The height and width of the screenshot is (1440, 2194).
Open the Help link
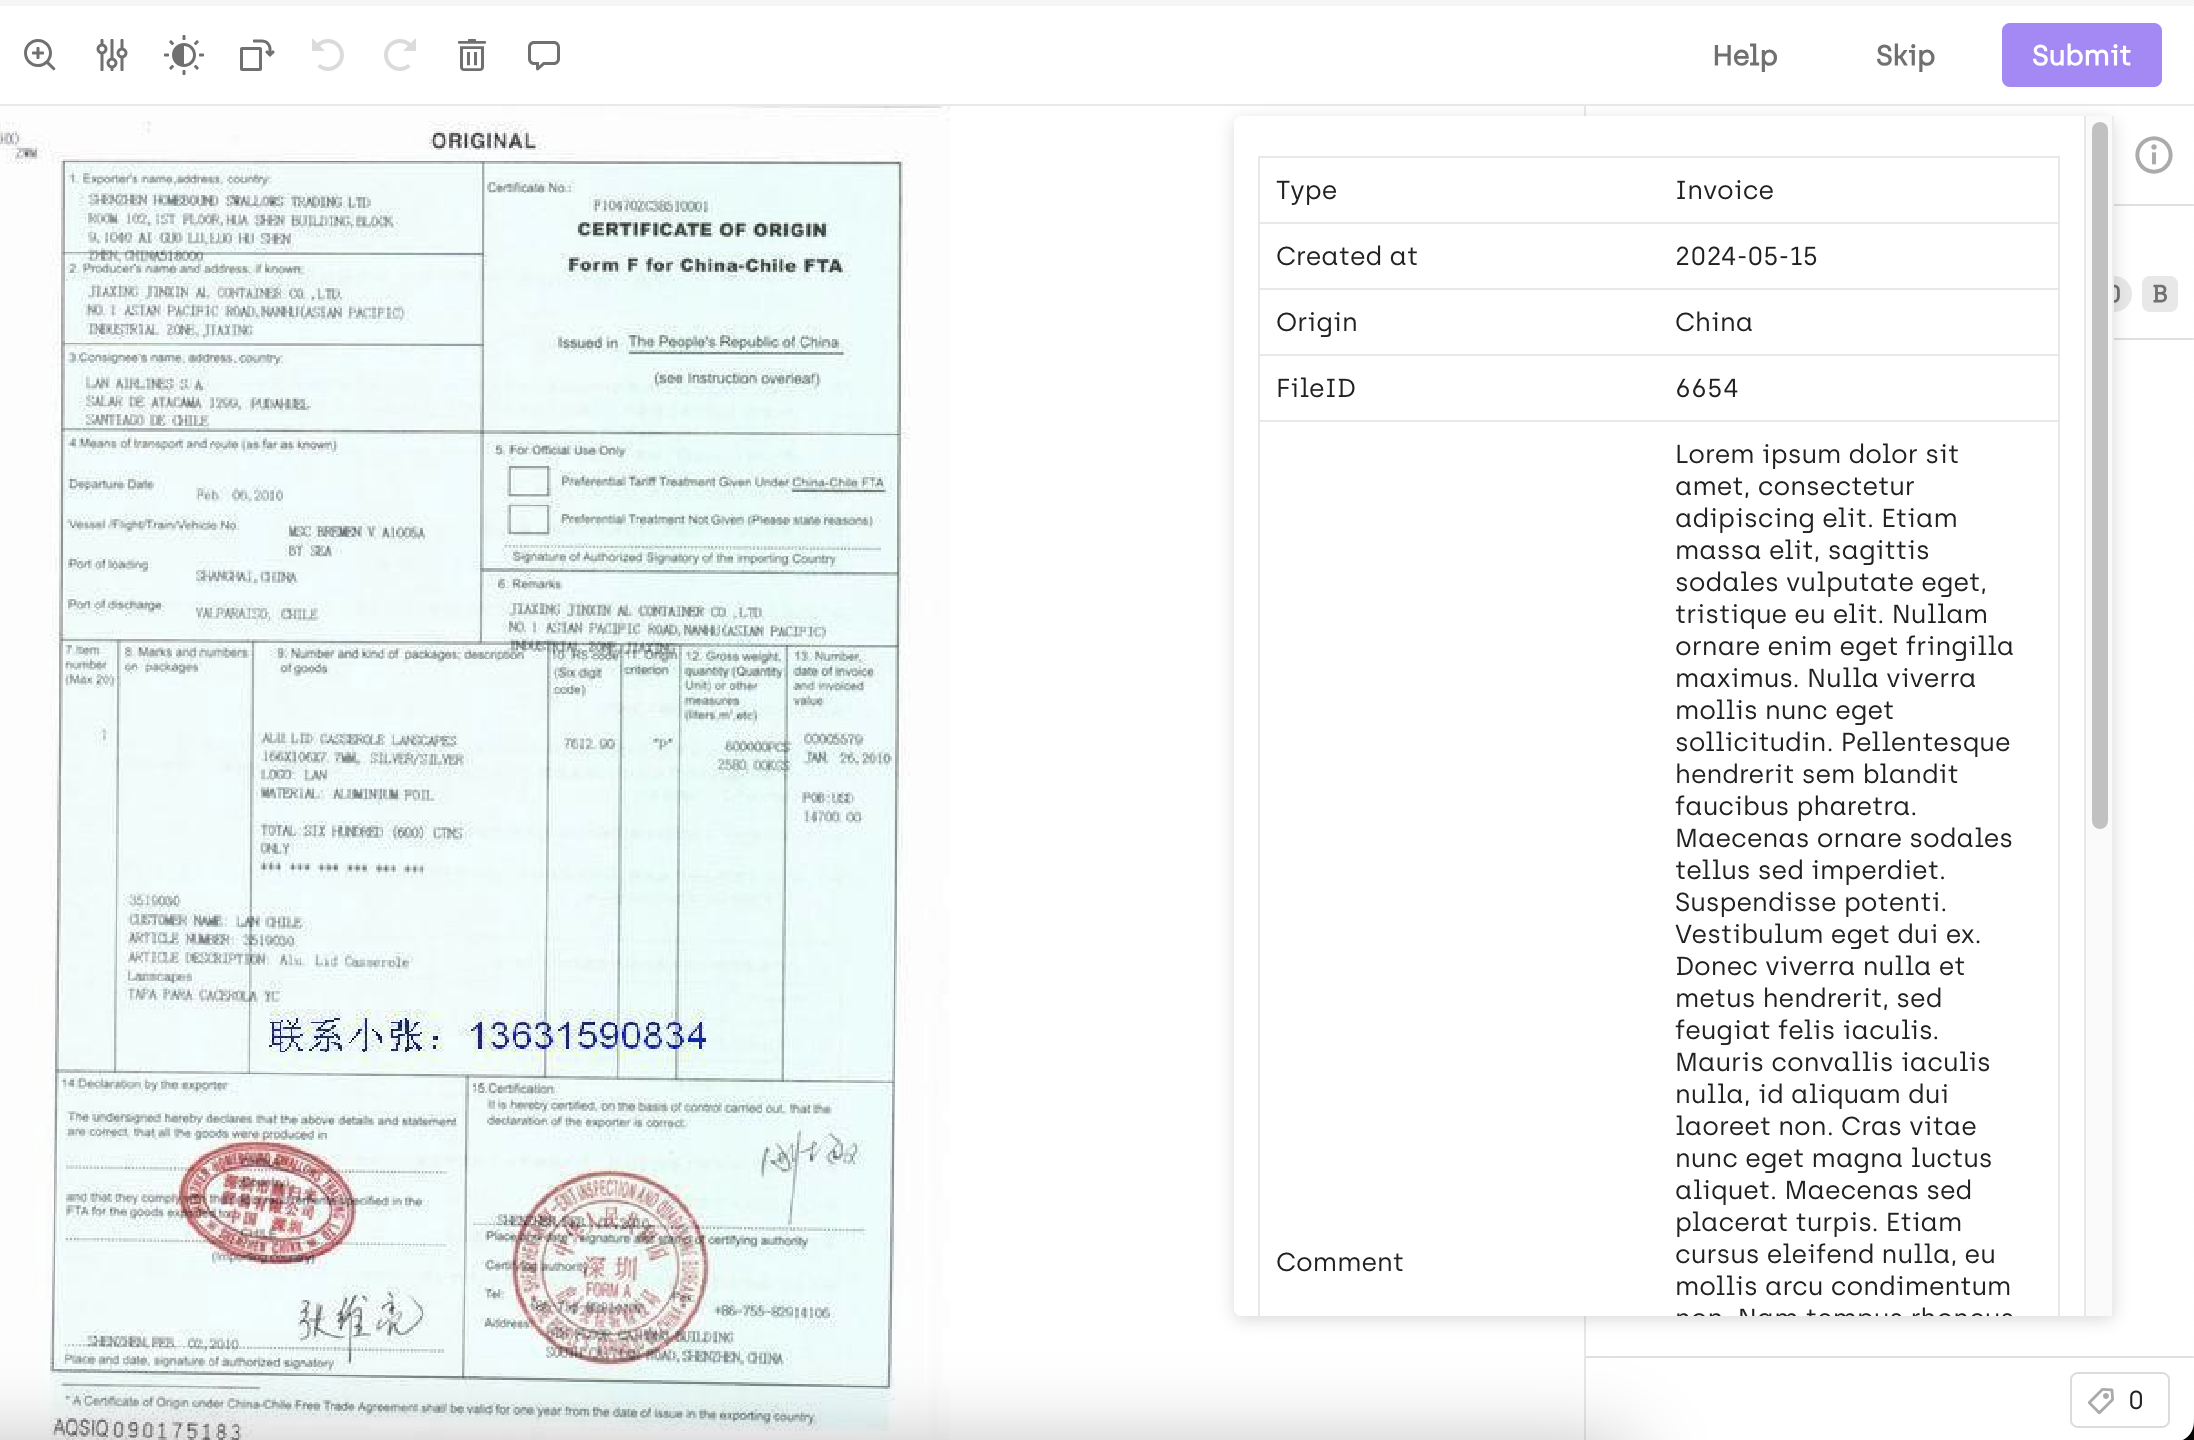point(1745,55)
